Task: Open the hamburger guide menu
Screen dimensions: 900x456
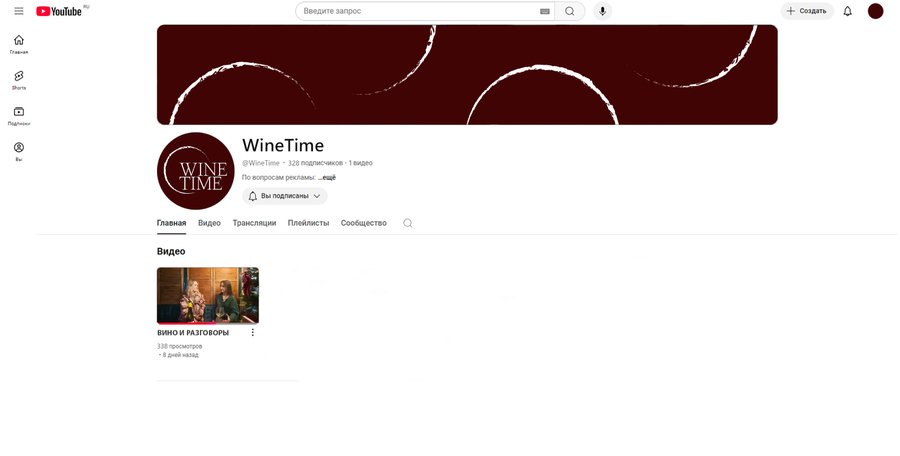Action: (x=19, y=11)
